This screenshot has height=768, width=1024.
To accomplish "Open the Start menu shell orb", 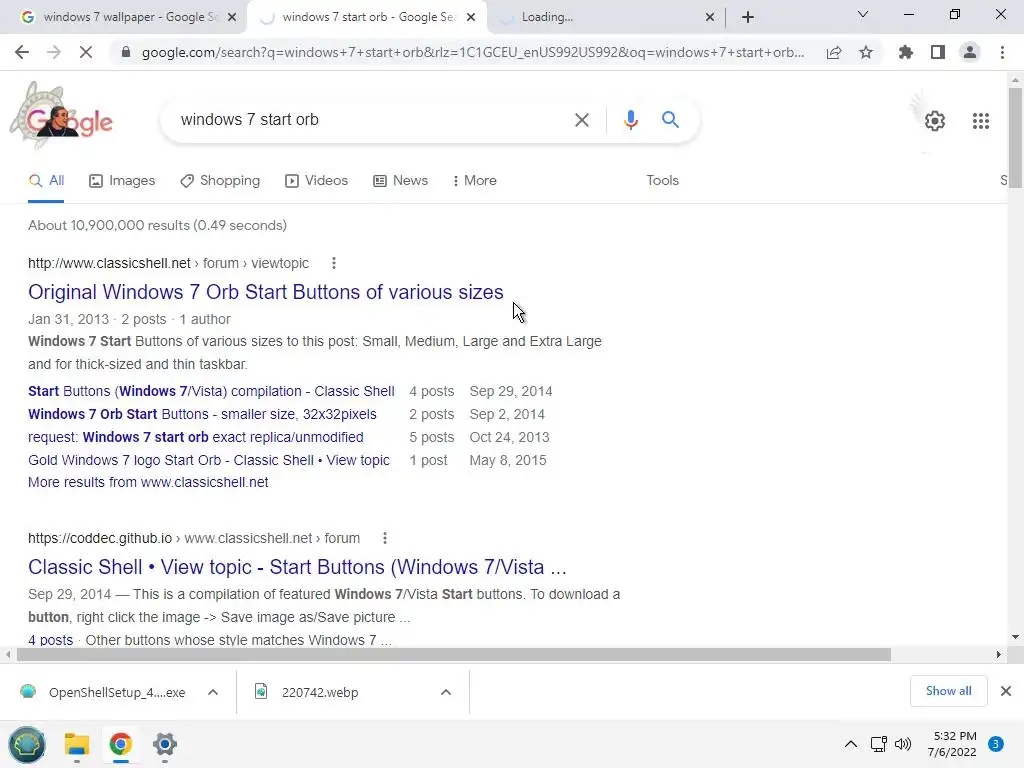I will [27, 744].
